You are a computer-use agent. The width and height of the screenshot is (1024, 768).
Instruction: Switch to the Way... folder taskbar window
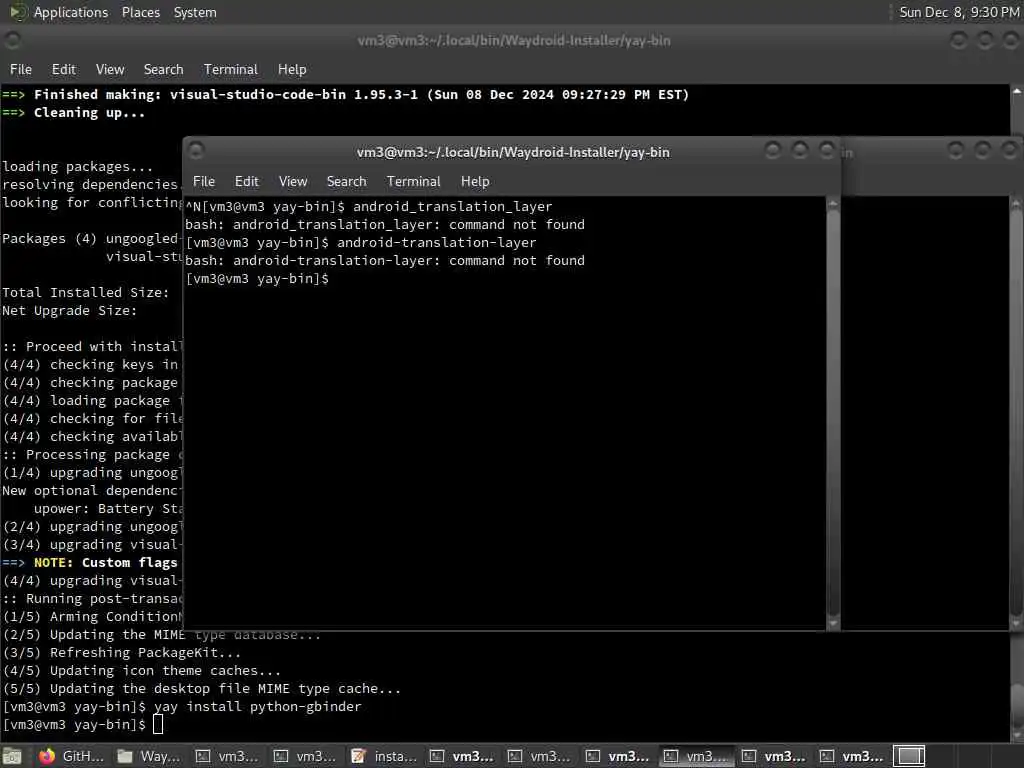click(x=149, y=756)
